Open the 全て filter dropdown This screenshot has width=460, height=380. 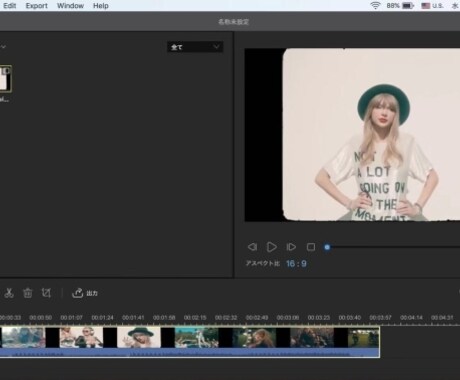click(x=195, y=47)
